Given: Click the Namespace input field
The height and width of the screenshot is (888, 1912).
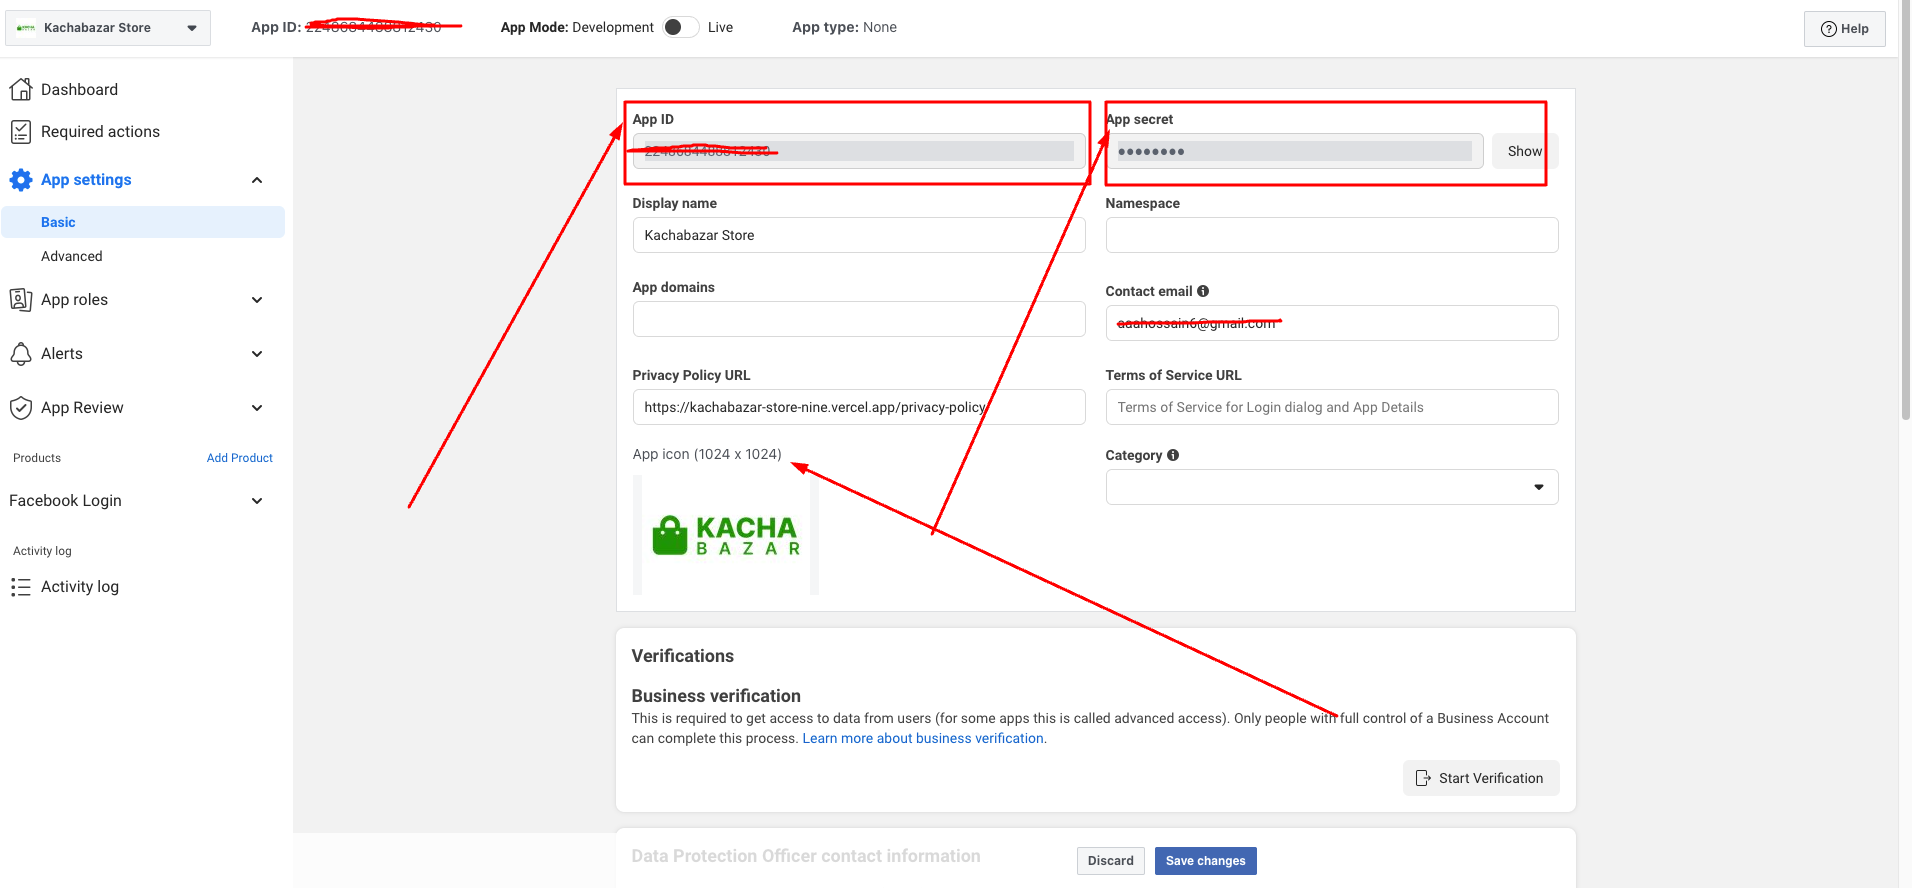Looking at the screenshot, I should [x=1331, y=235].
